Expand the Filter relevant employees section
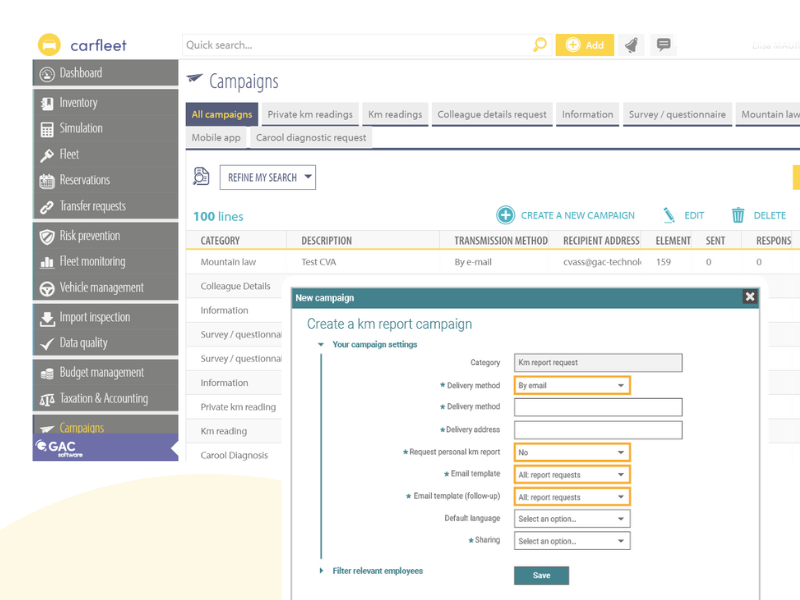Image resolution: width=800 pixels, height=600 pixels. (321, 571)
